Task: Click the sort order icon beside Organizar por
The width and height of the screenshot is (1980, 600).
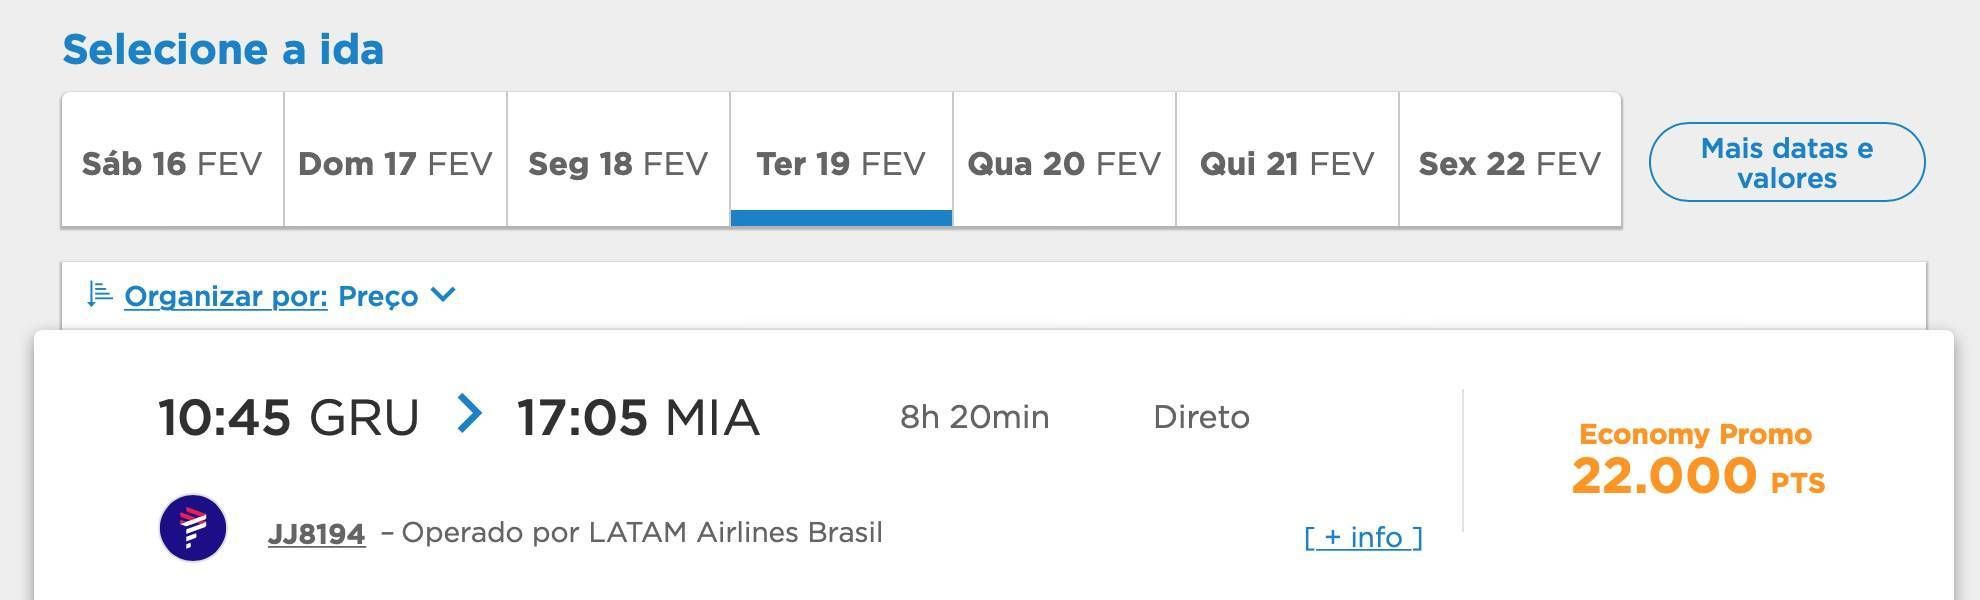Action: pyautogui.click(x=99, y=294)
